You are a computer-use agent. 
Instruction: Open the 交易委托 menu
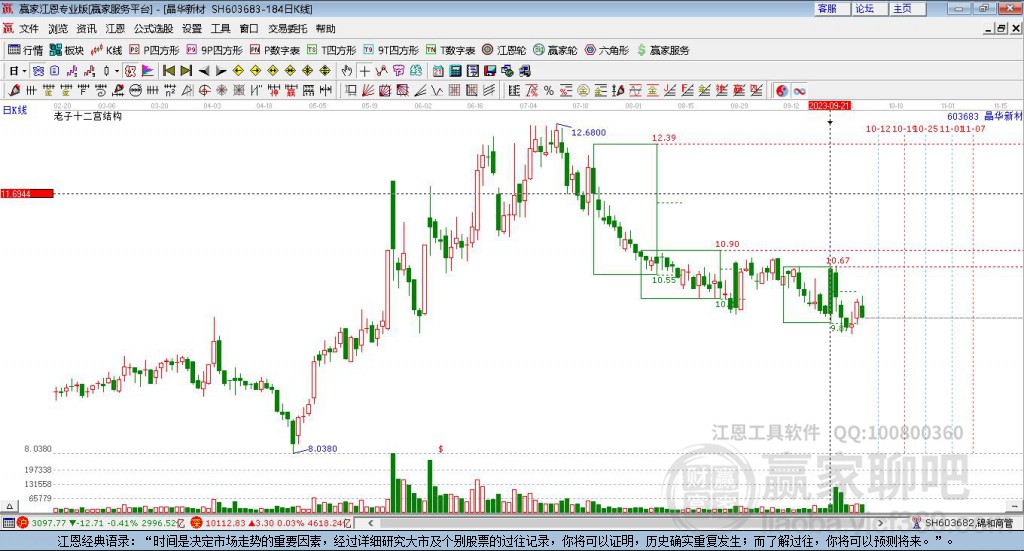pos(287,29)
